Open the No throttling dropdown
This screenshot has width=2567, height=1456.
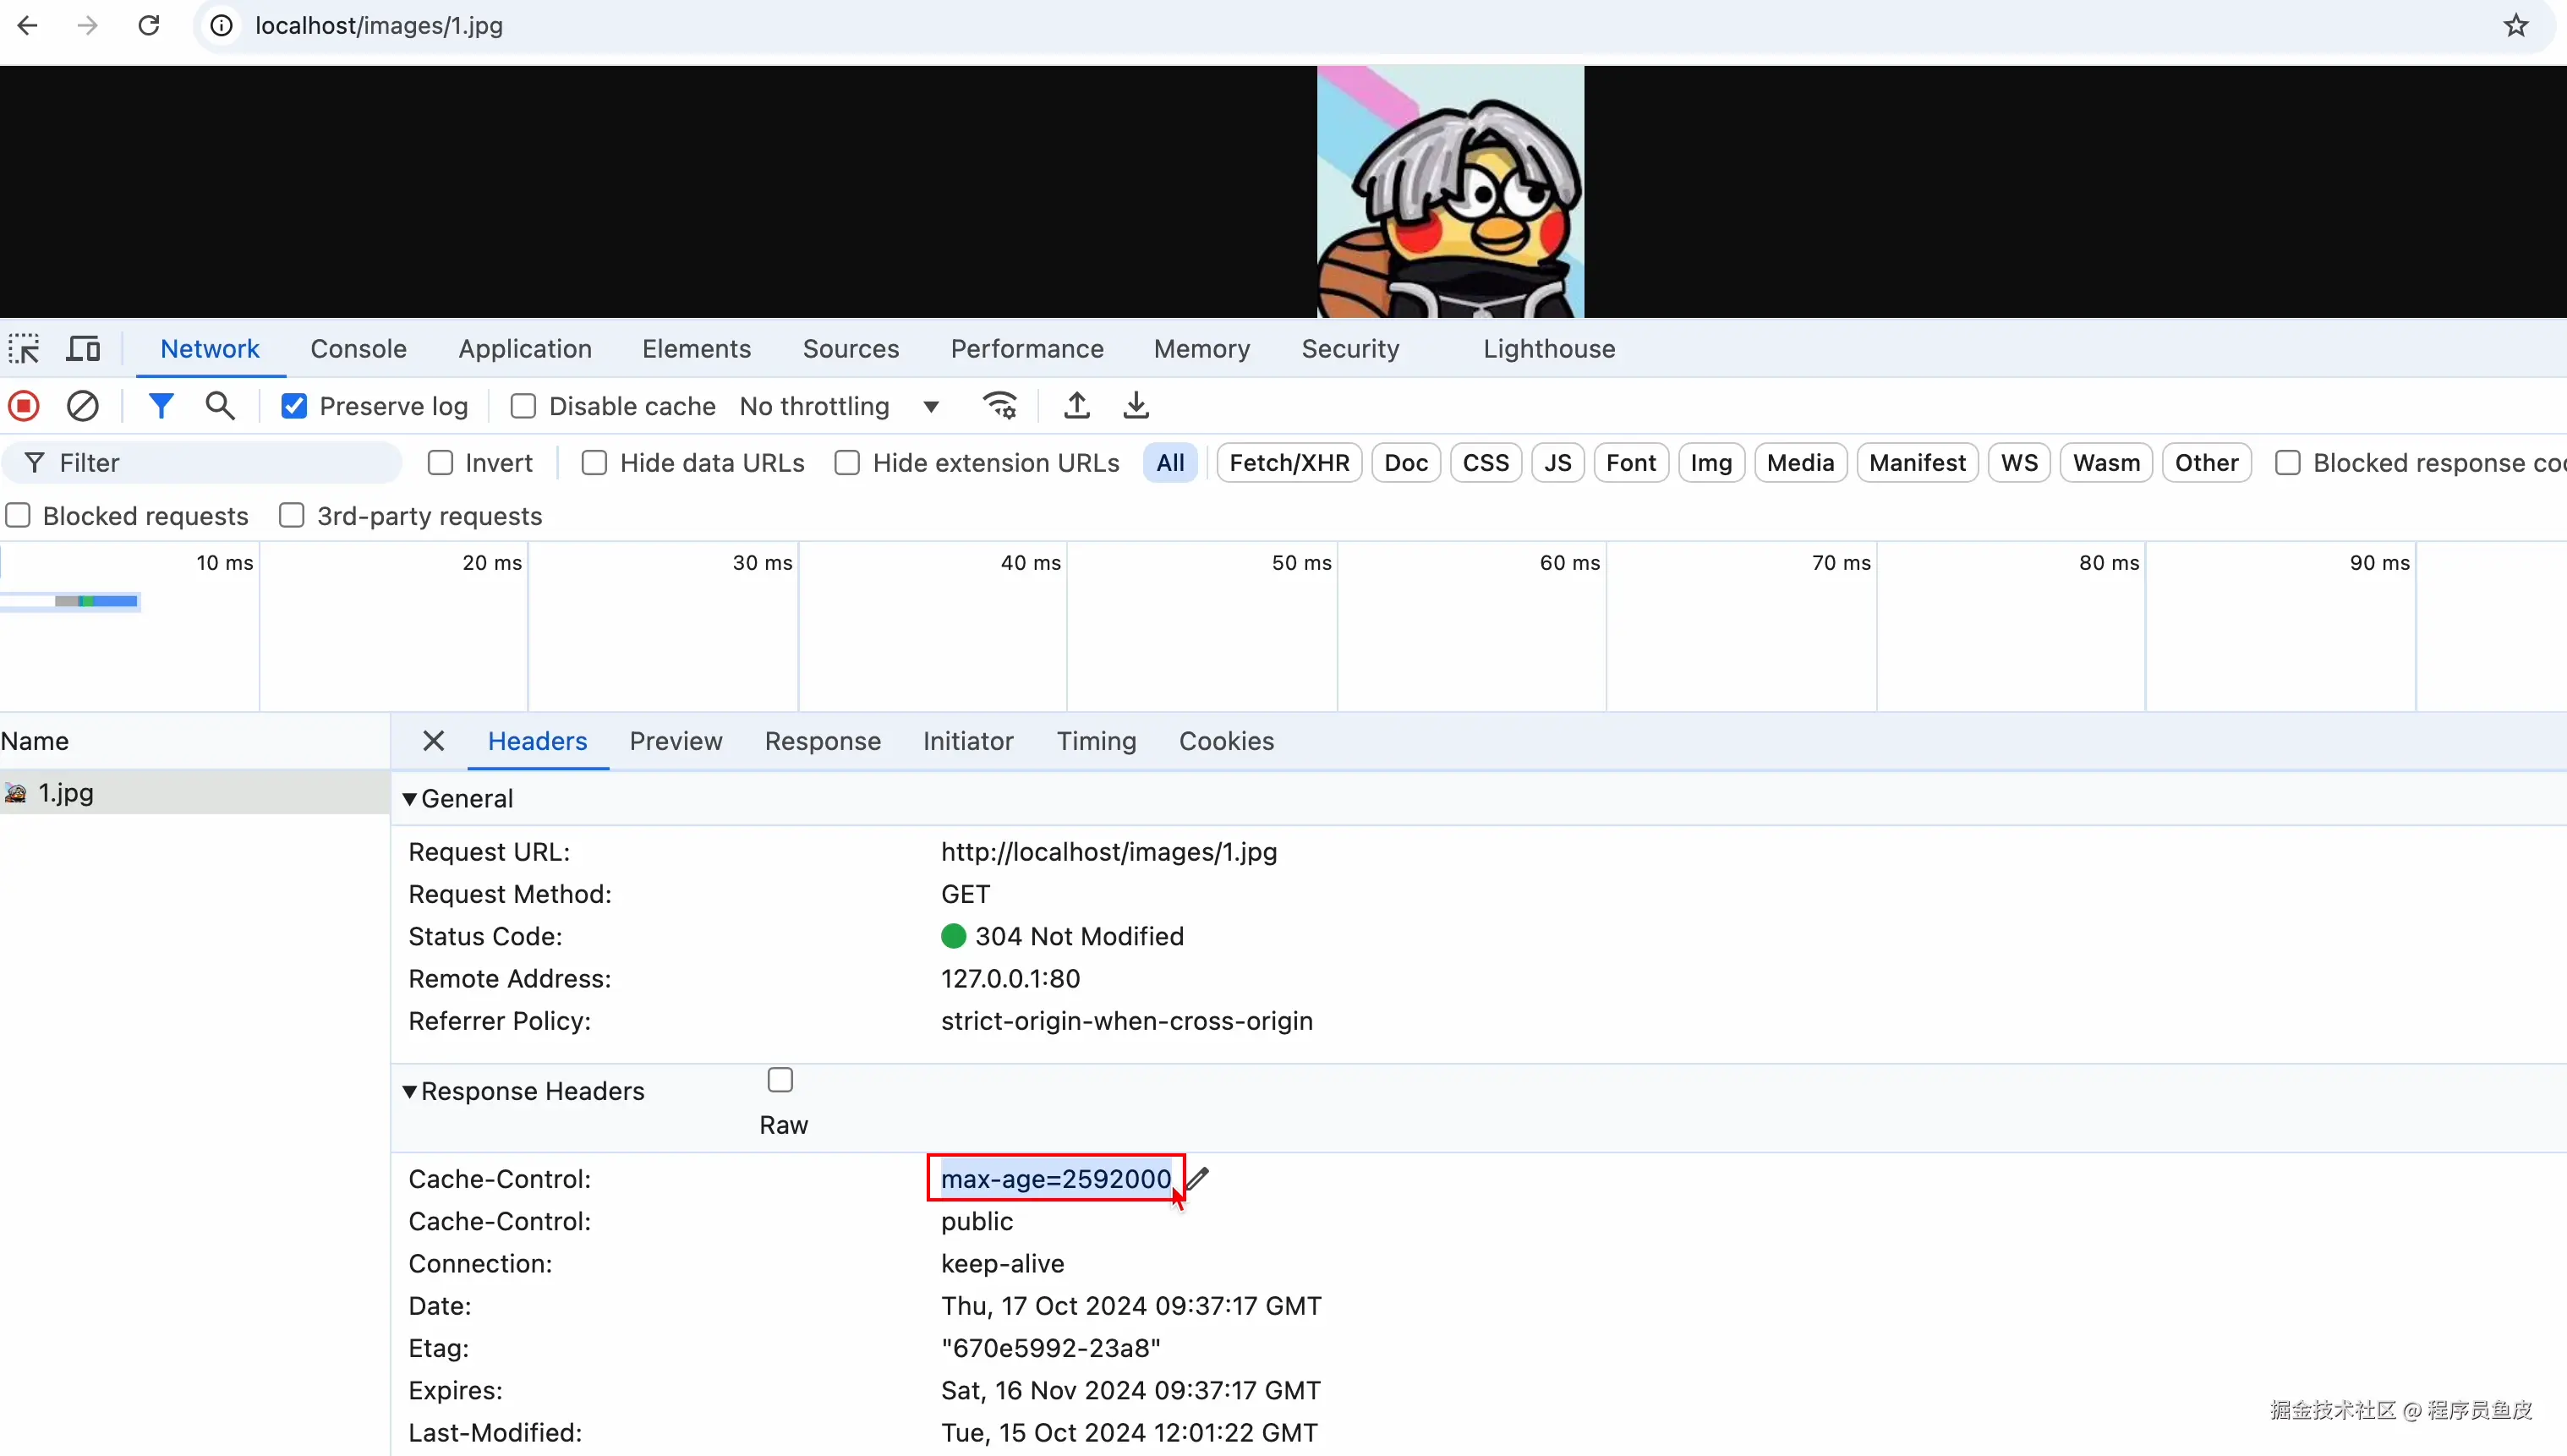point(838,406)
